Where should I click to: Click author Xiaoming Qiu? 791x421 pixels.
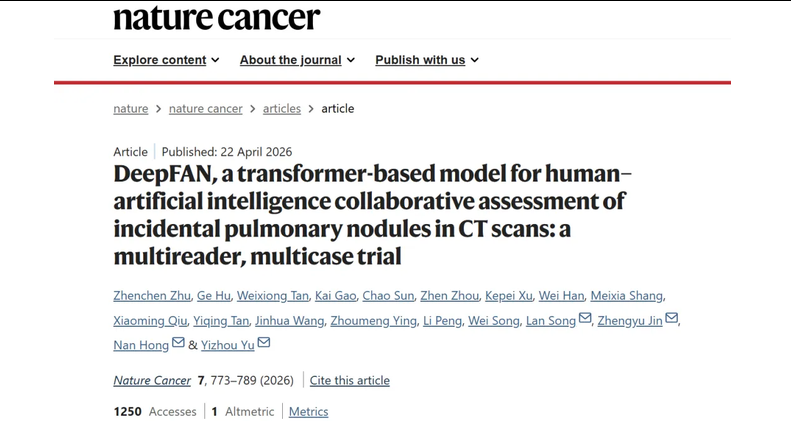coord(150,321)
